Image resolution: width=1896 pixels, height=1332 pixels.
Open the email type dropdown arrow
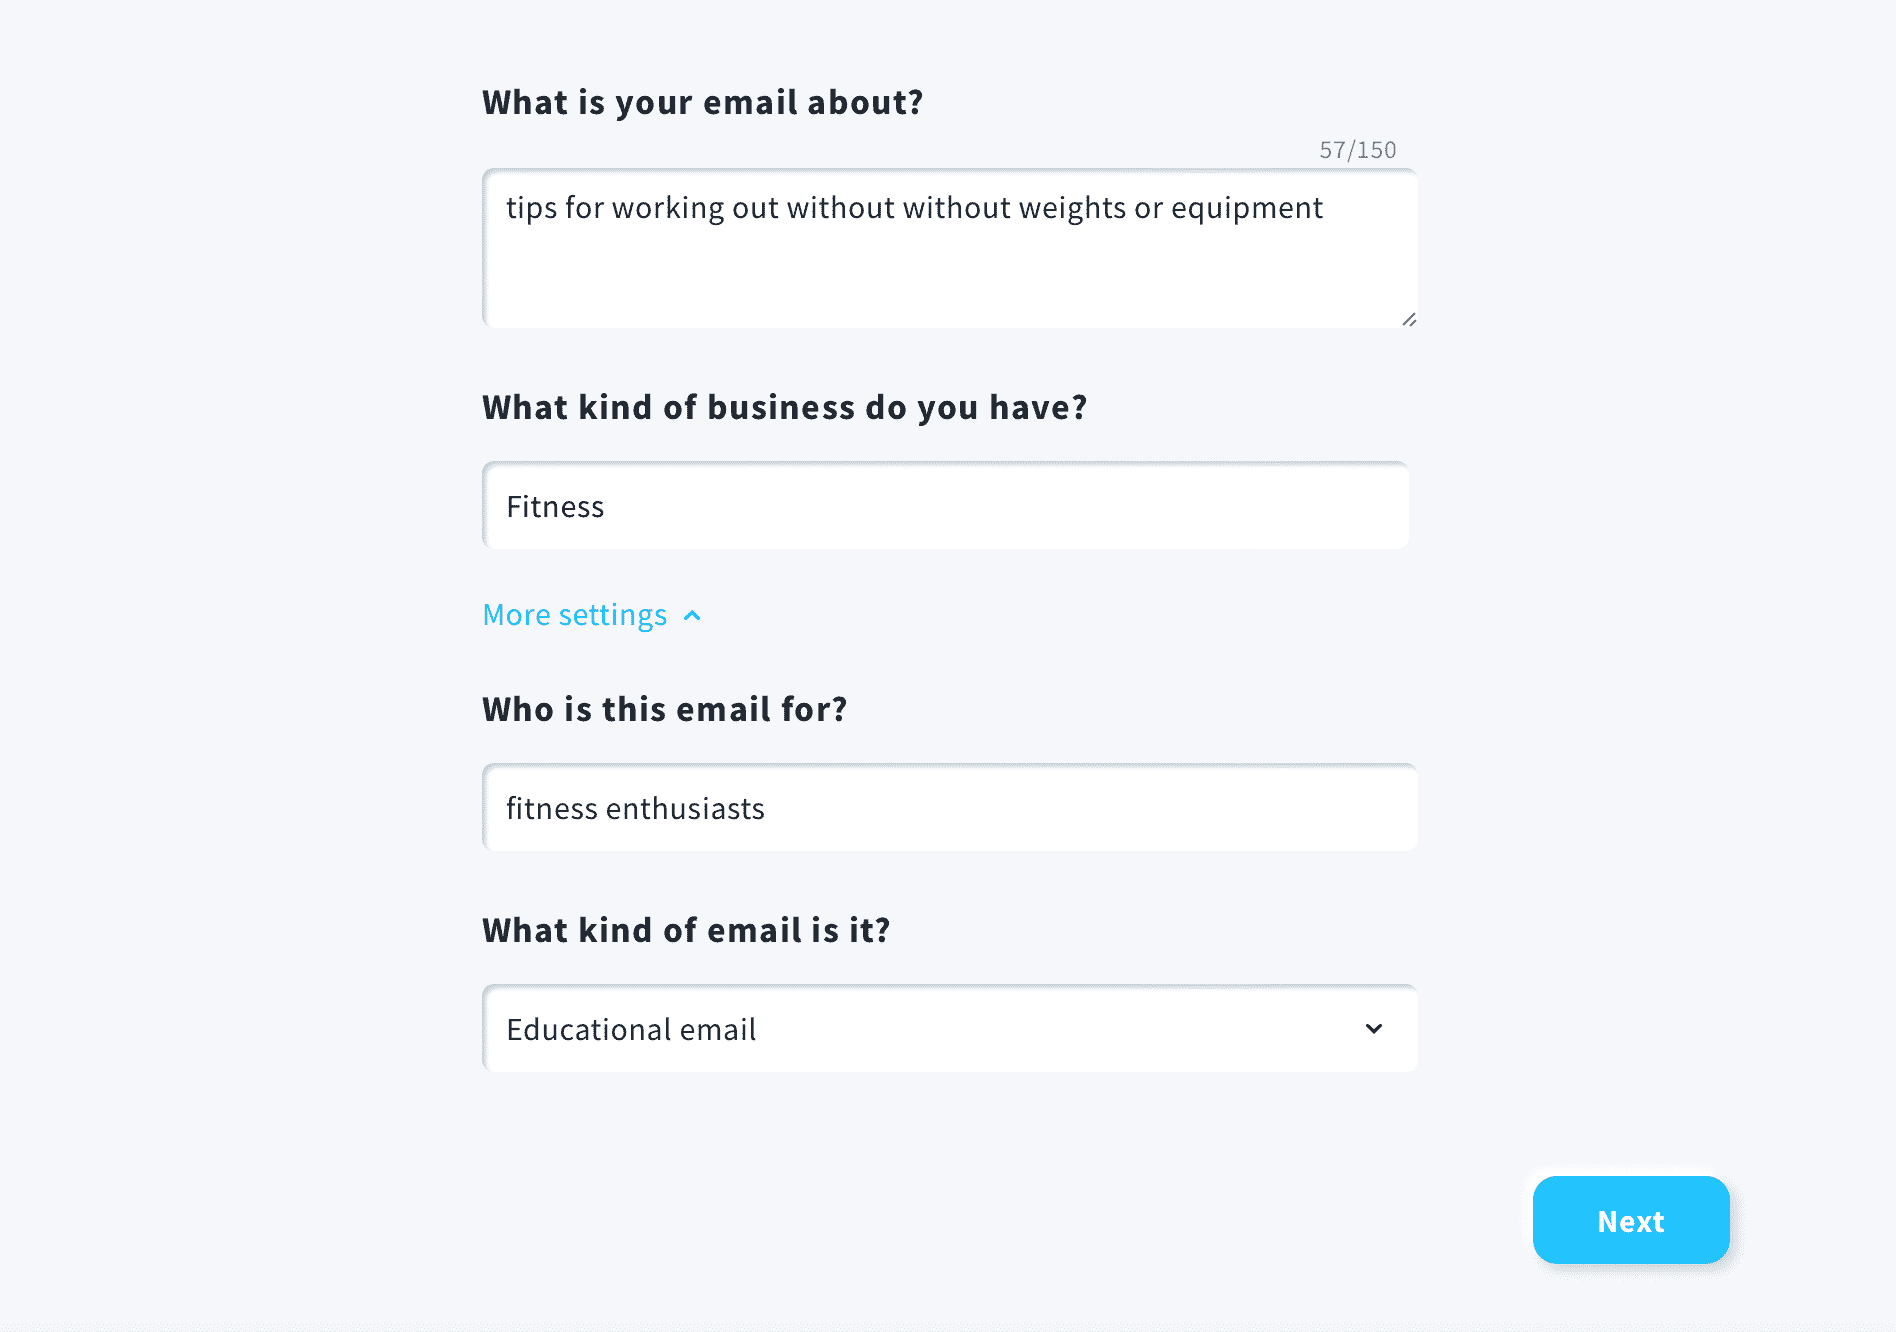[1374, 1029]
